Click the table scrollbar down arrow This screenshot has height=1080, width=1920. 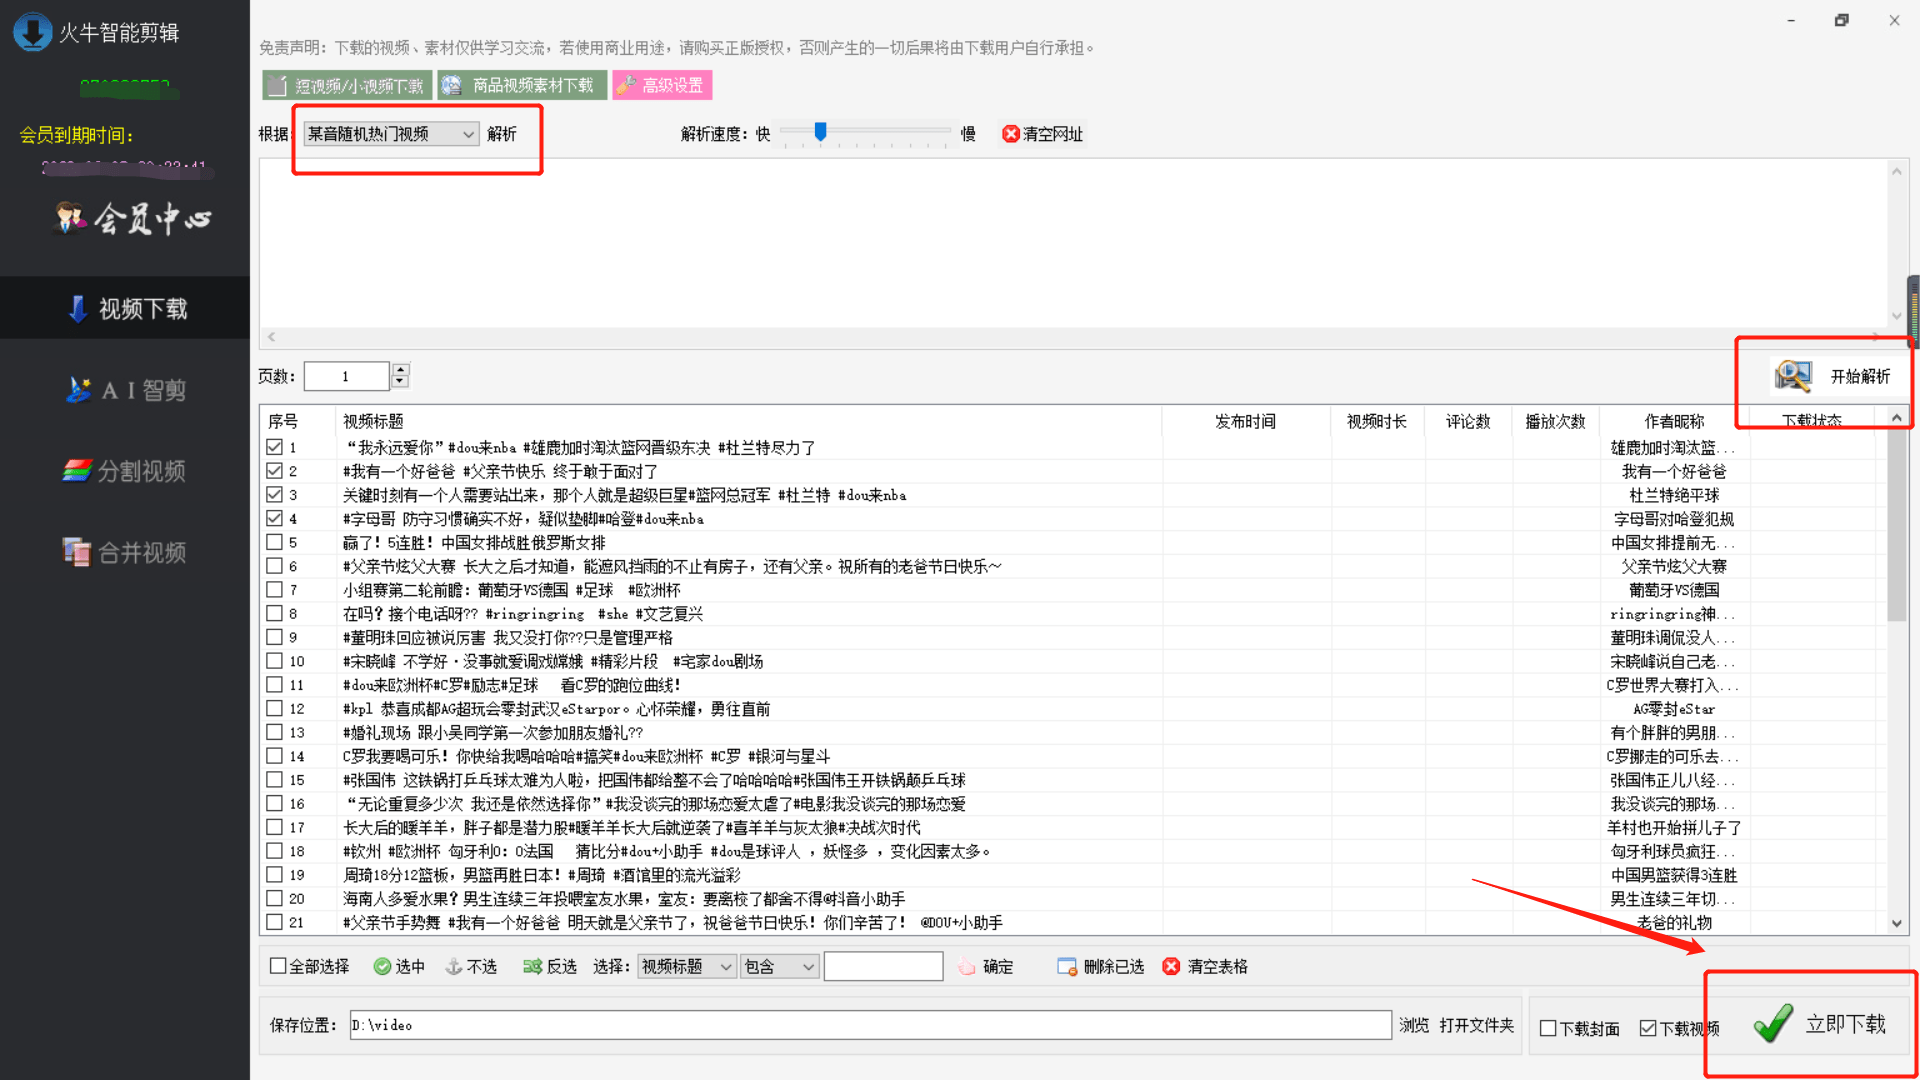tap(1897, 924)
